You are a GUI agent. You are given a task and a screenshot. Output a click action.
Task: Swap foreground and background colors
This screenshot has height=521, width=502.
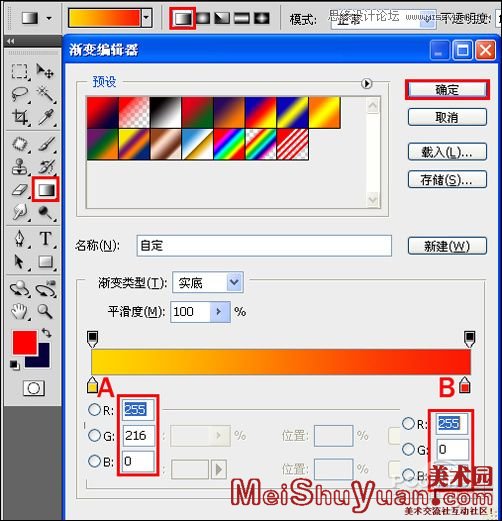point(46,333)
